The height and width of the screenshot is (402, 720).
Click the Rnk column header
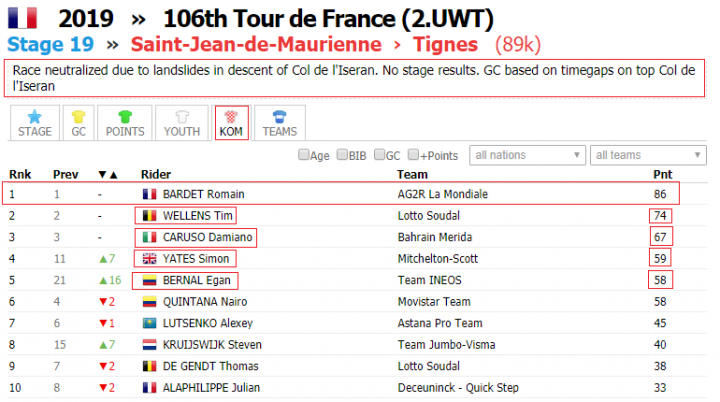click(x=20, y=175)
